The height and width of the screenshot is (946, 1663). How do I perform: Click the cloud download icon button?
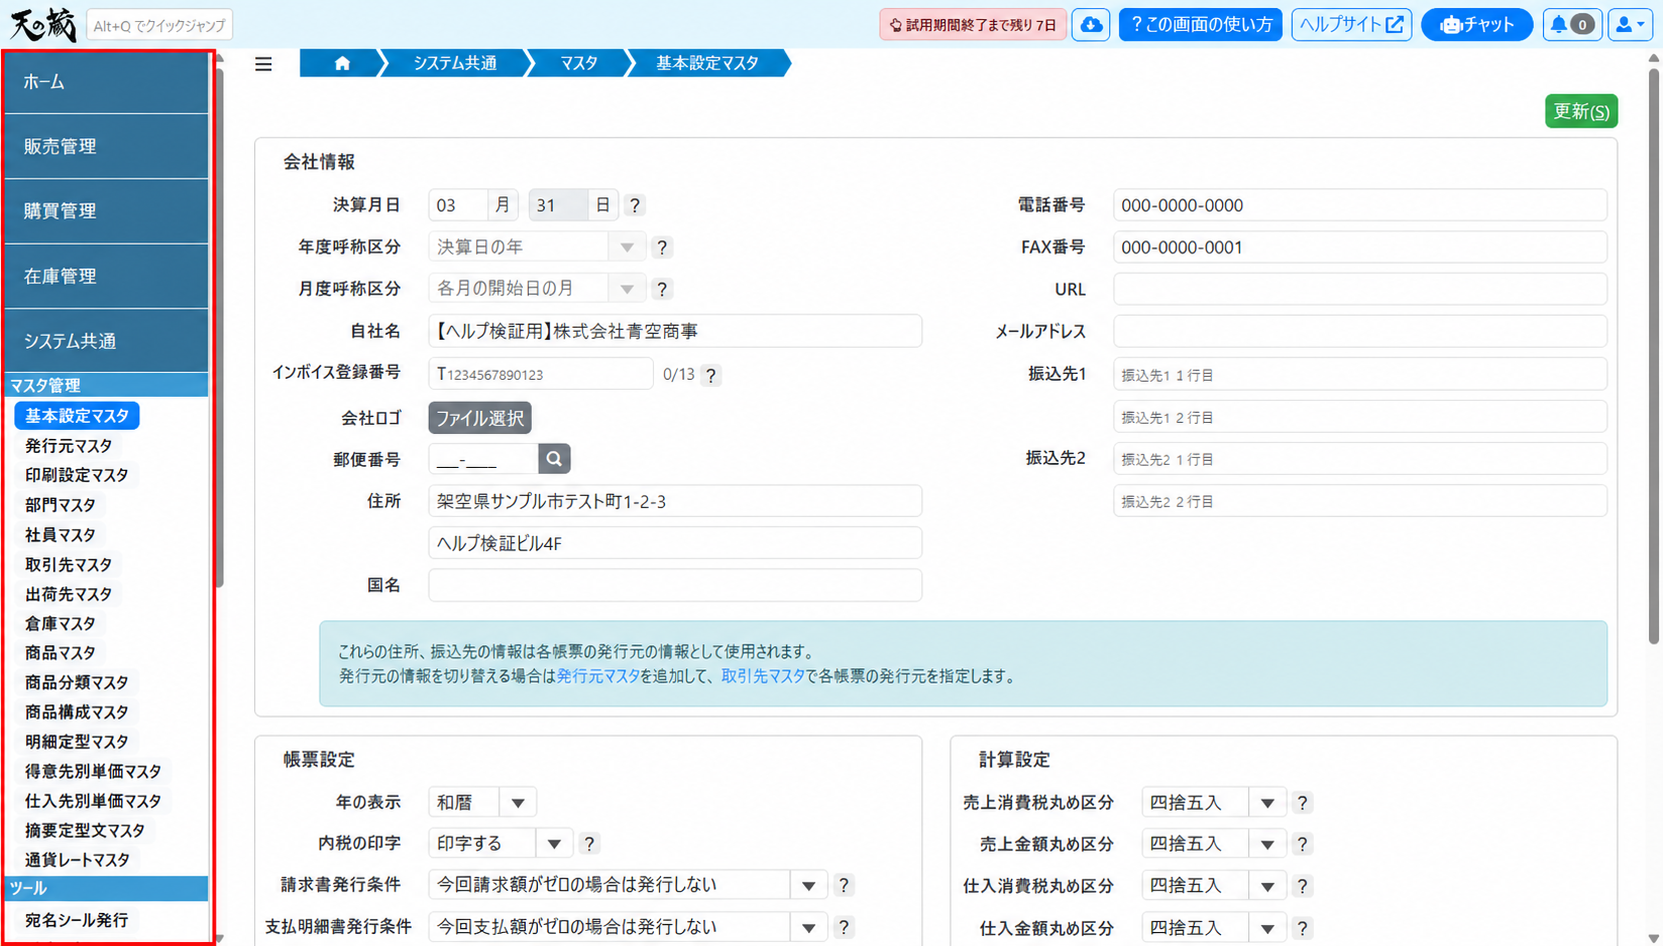click(1091, 25)
